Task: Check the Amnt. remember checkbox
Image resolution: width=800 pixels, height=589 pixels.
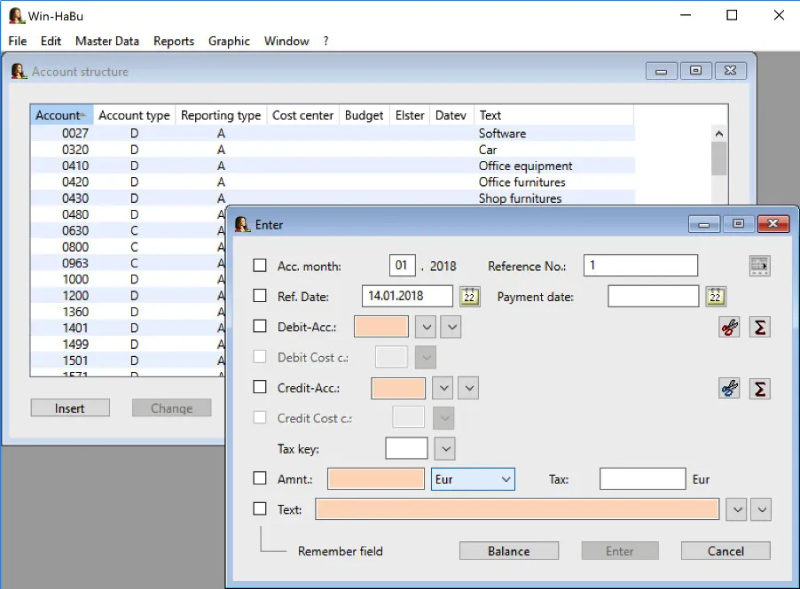Action: click(x=260, y=479)
